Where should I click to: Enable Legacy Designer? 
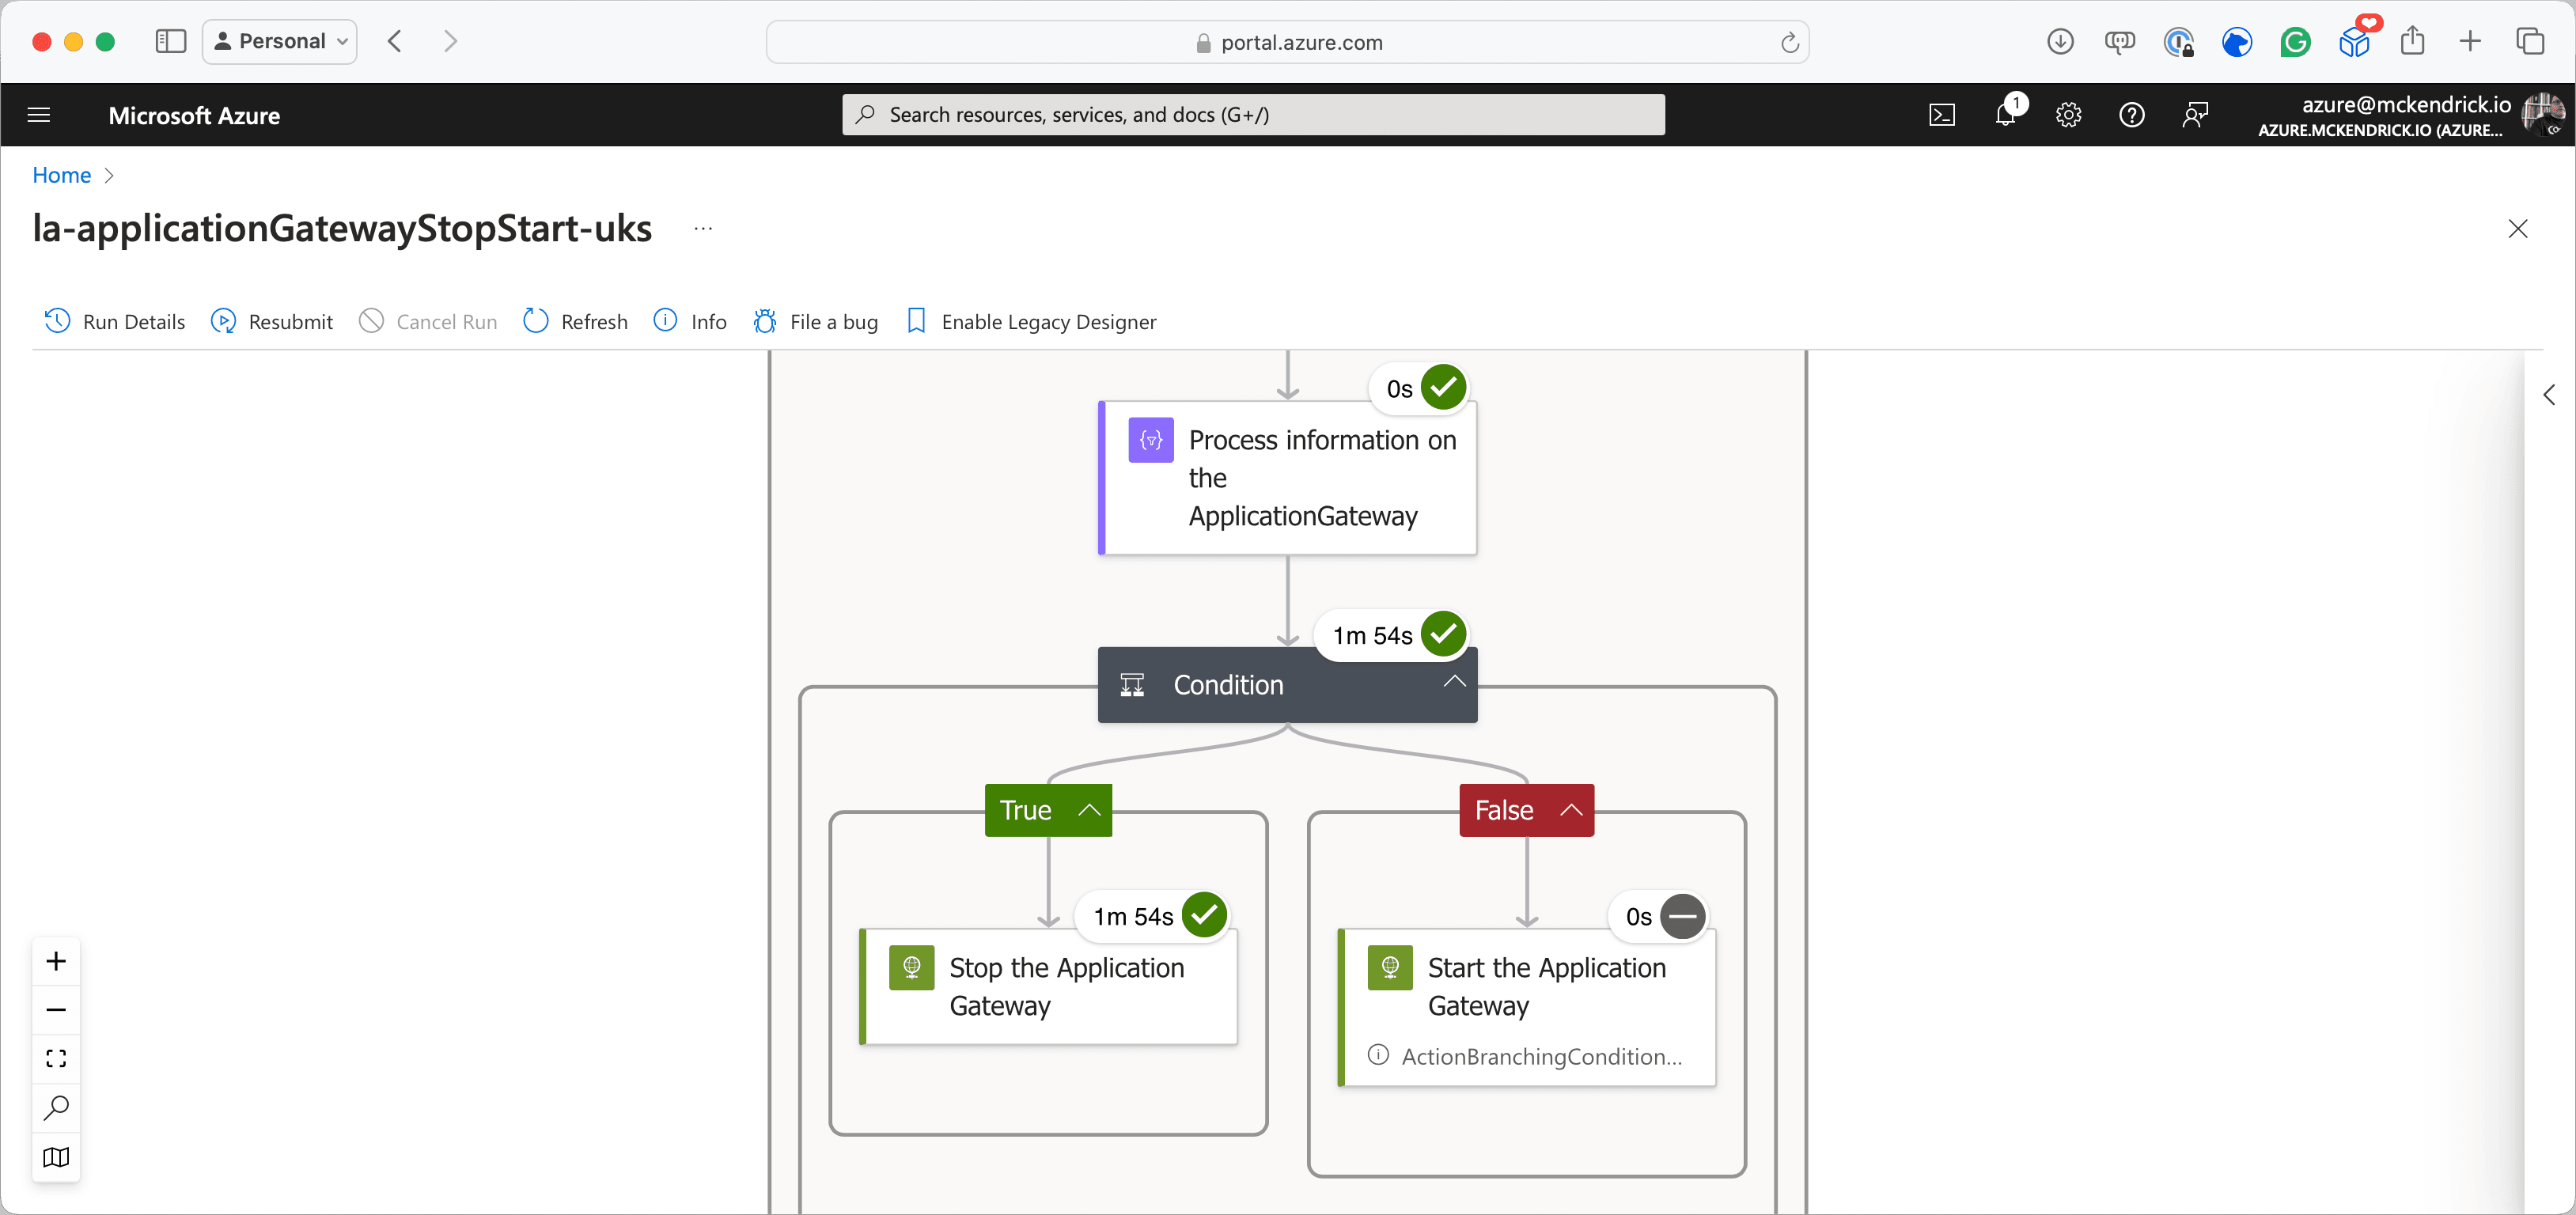pos(1031,321)
